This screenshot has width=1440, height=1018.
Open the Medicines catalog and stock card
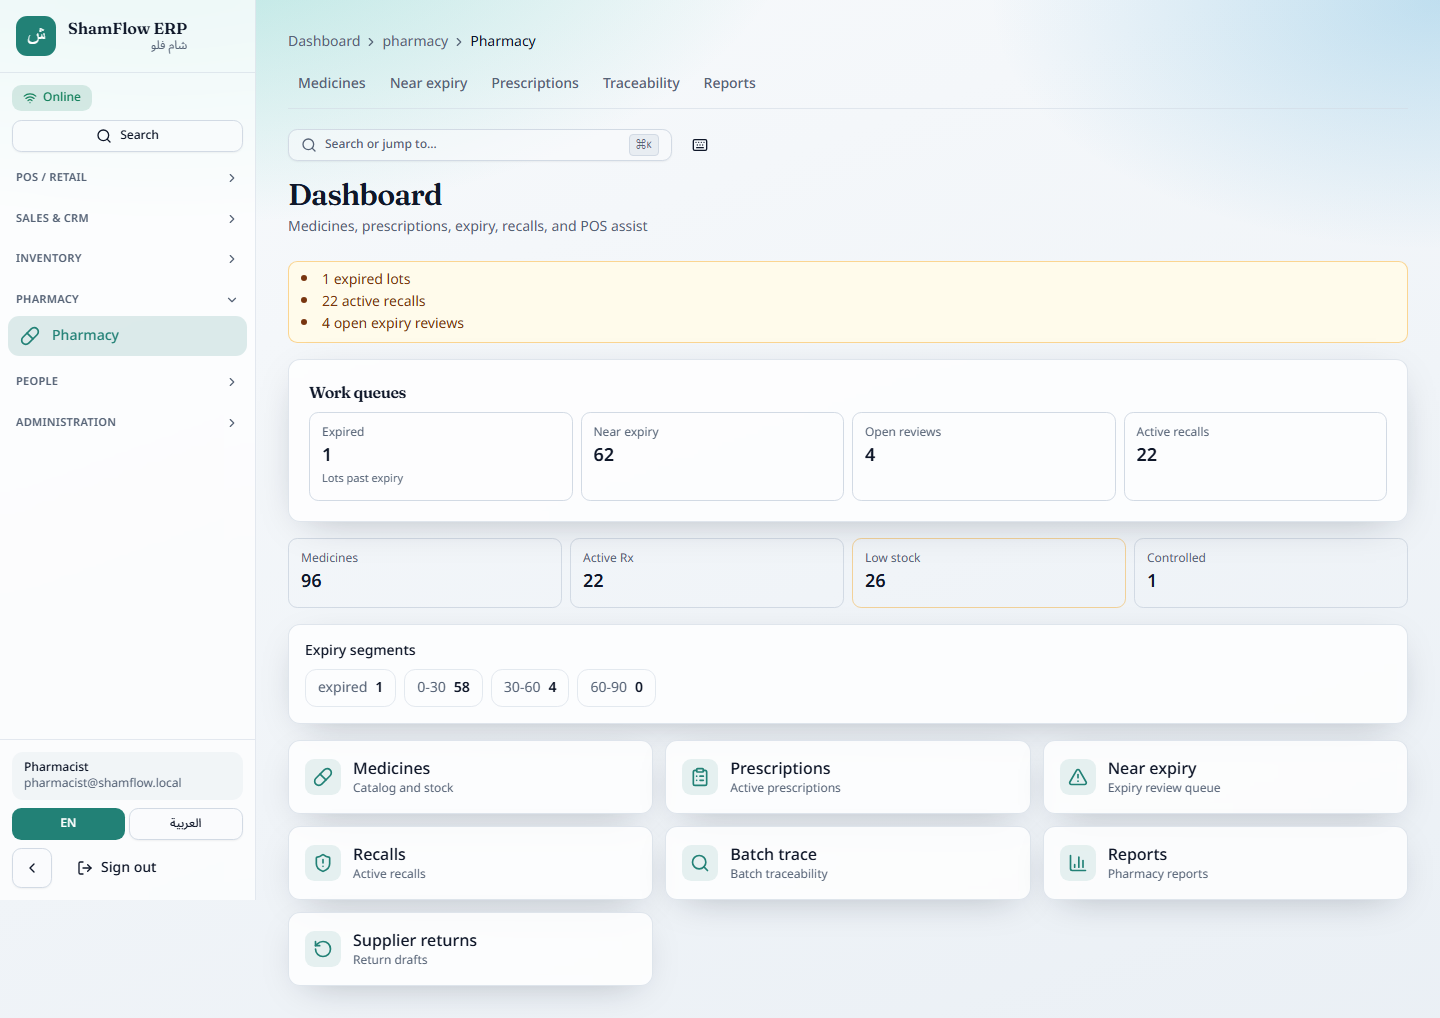point(470,777)
